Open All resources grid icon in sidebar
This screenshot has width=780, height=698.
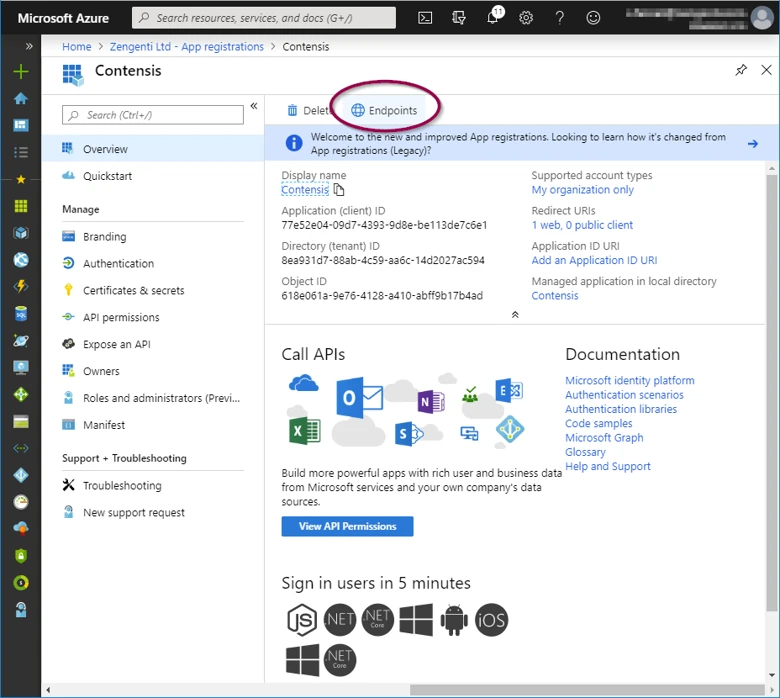pos(21,206)
